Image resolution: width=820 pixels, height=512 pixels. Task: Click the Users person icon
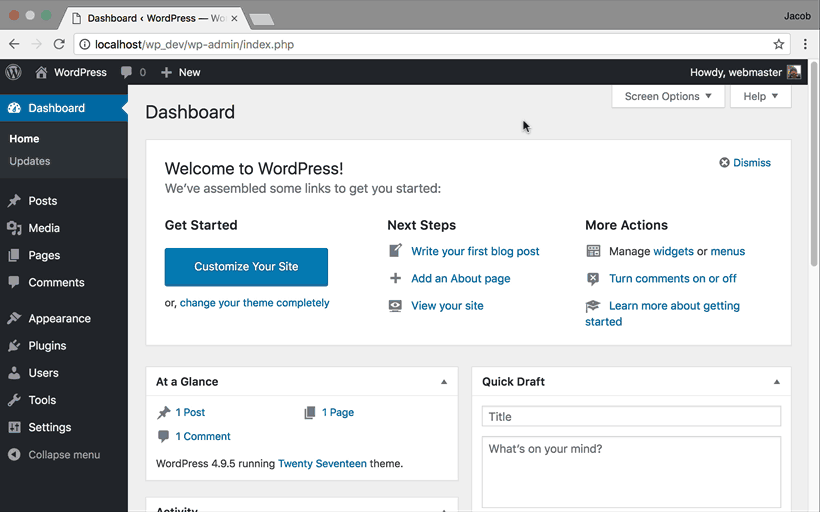[14, 373]
